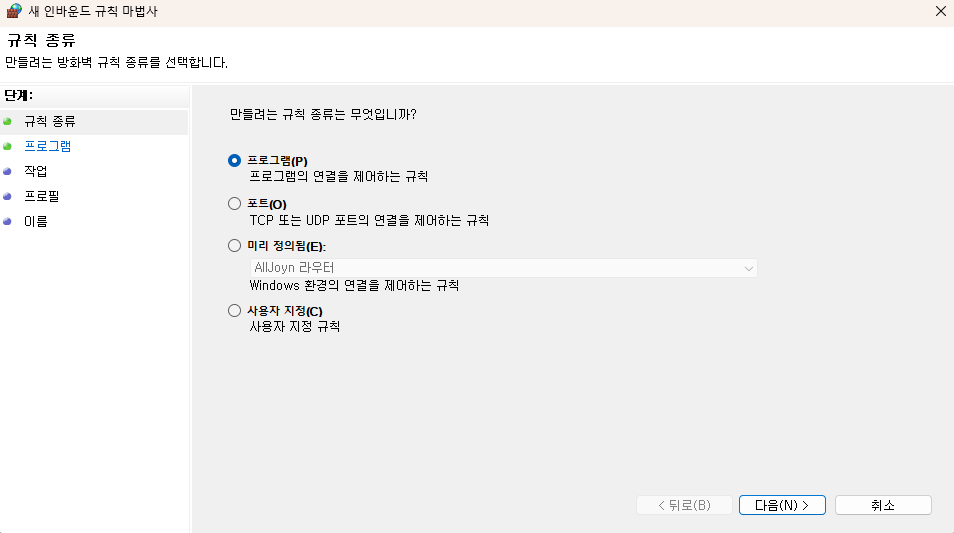This screenshot has height=533, width=954.
Task: Click the blue bullet beside 프로필 step
Action: 7,196
